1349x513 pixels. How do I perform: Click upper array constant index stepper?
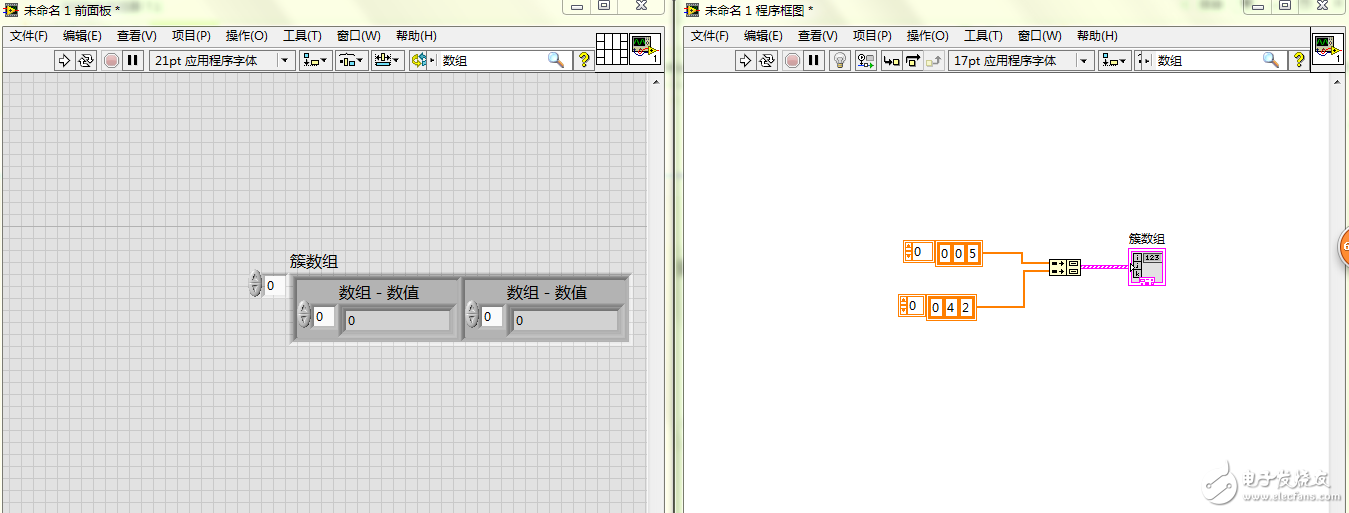click(908, 252)
